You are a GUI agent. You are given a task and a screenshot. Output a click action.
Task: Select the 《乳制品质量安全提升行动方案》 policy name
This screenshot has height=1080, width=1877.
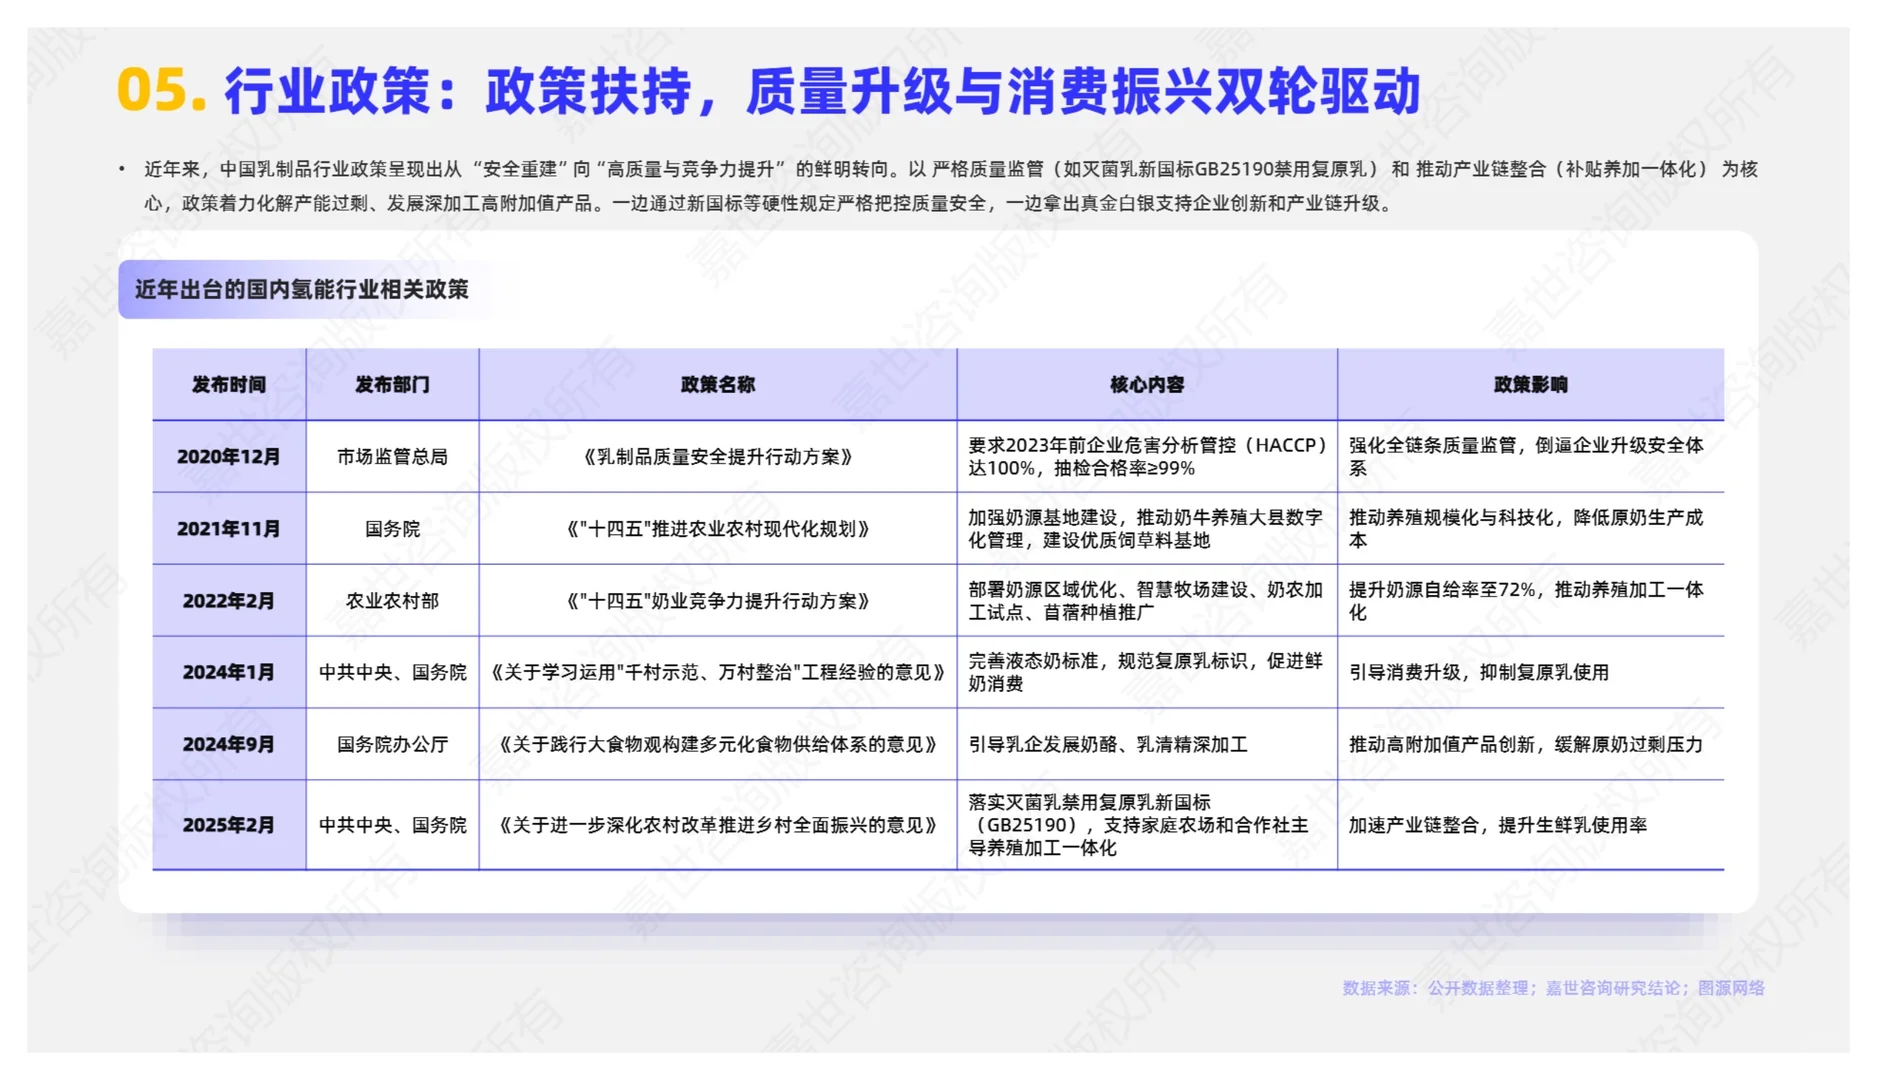[x=718, y=457]
